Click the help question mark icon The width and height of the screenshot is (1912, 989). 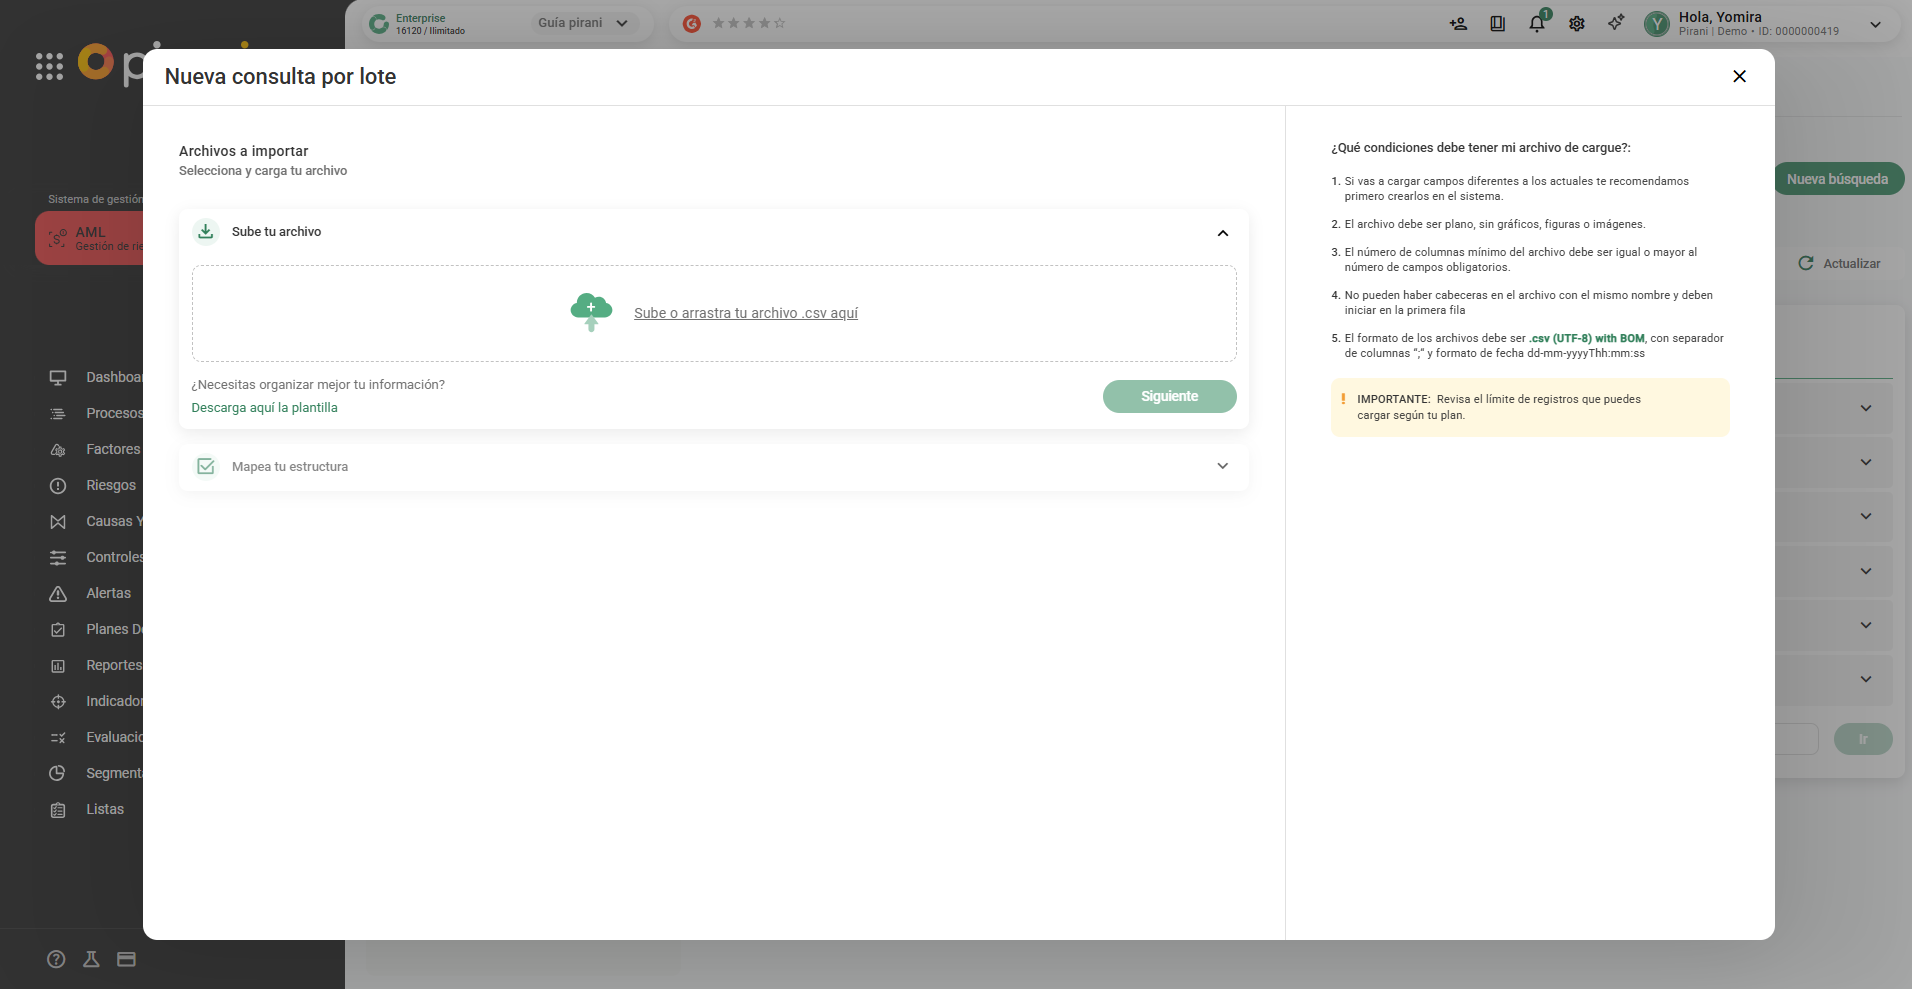coord(56,959)
